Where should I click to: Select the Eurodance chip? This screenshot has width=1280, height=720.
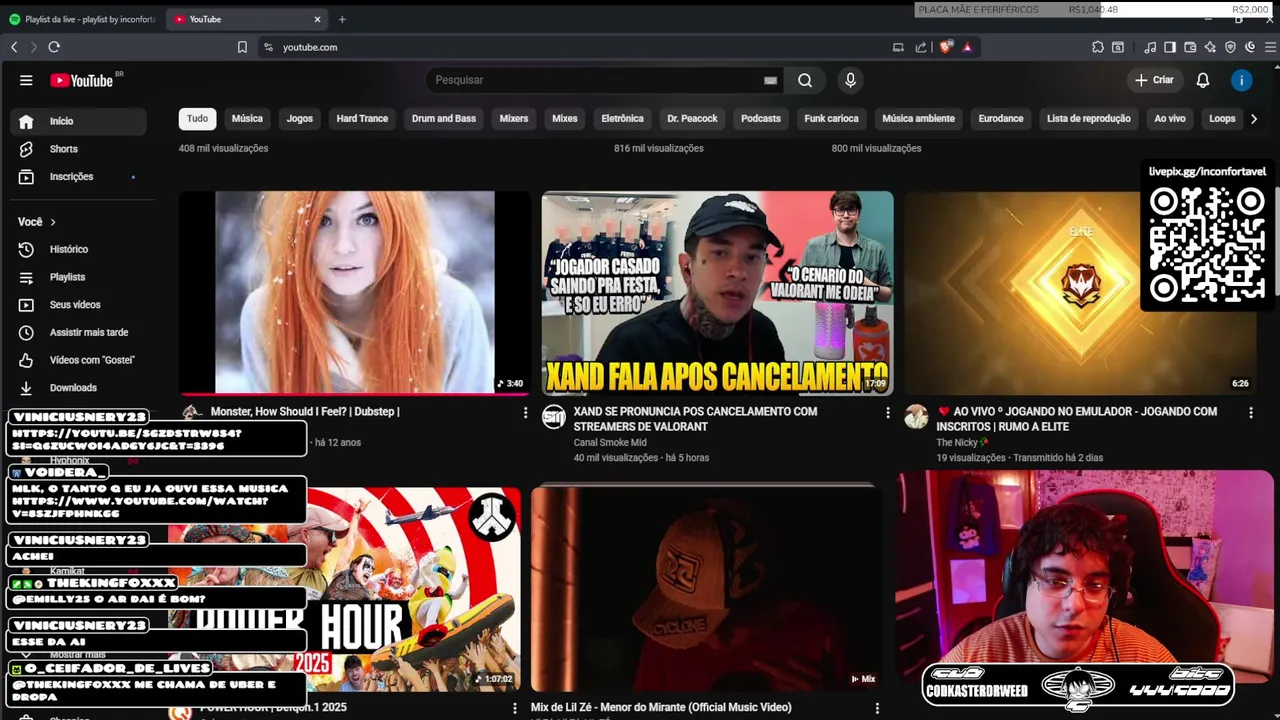click(1001, 118)
